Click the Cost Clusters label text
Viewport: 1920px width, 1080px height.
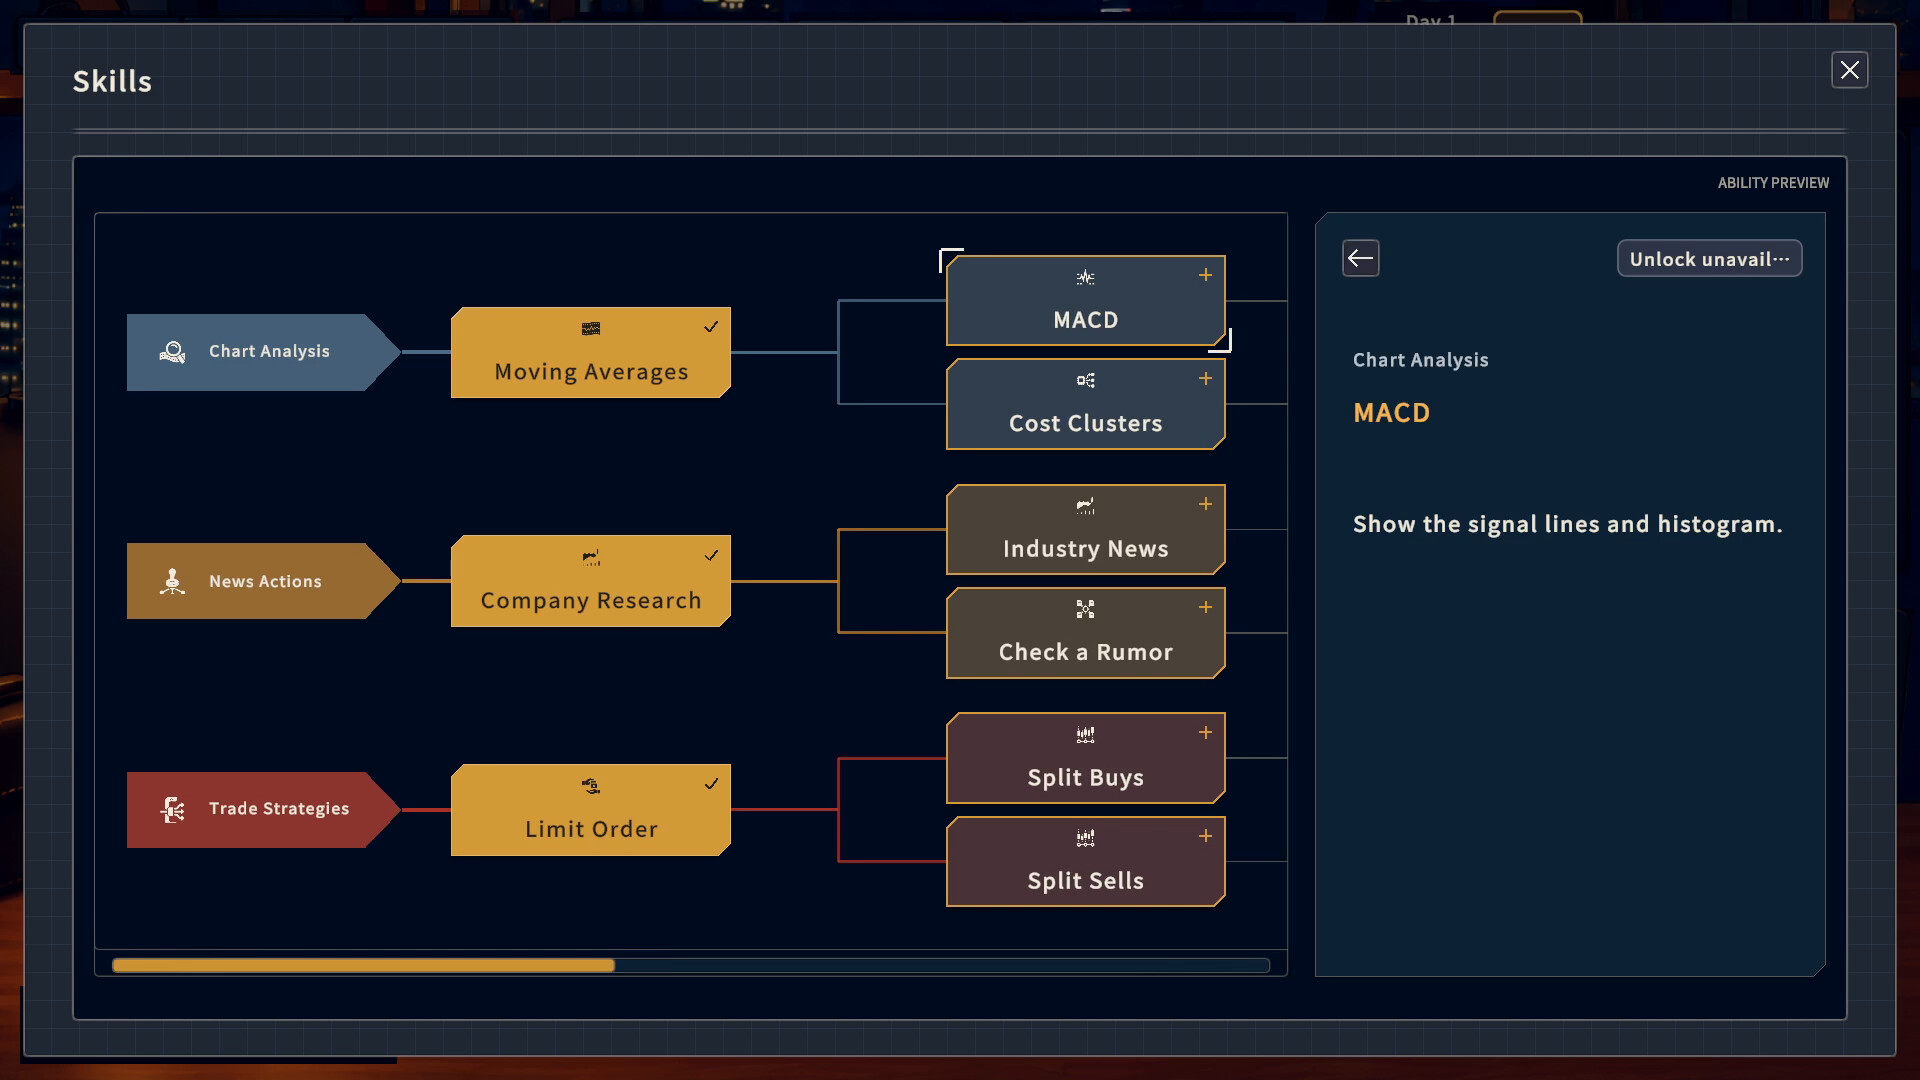click(x=1085, y=424)
